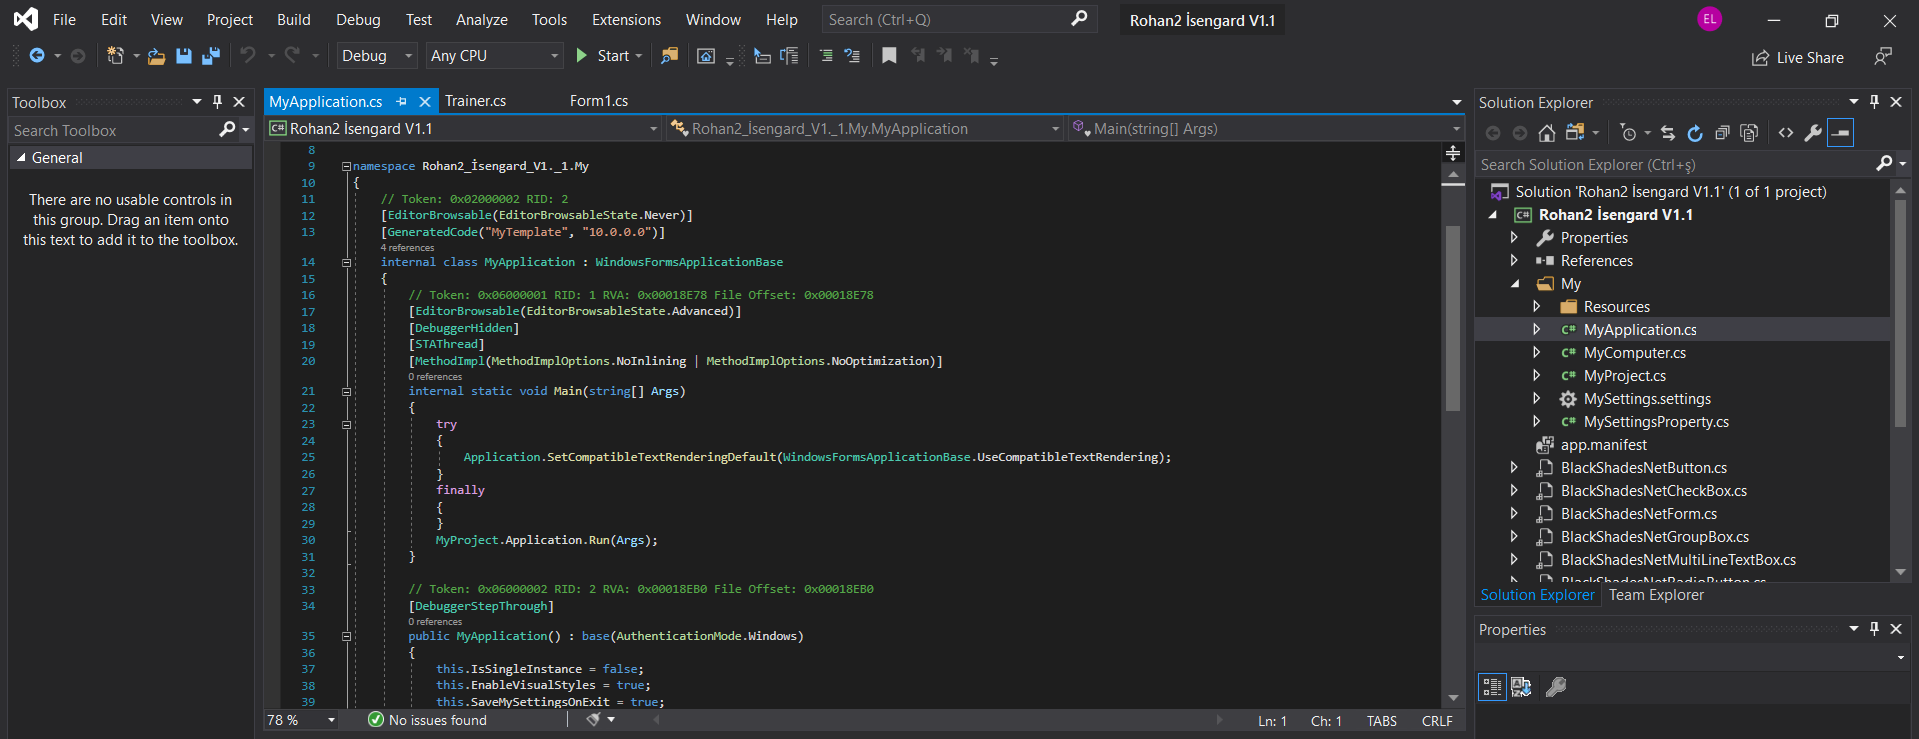1919x739 pixels.
Task: Click the Live Share icon
Action: (1760, 58)
